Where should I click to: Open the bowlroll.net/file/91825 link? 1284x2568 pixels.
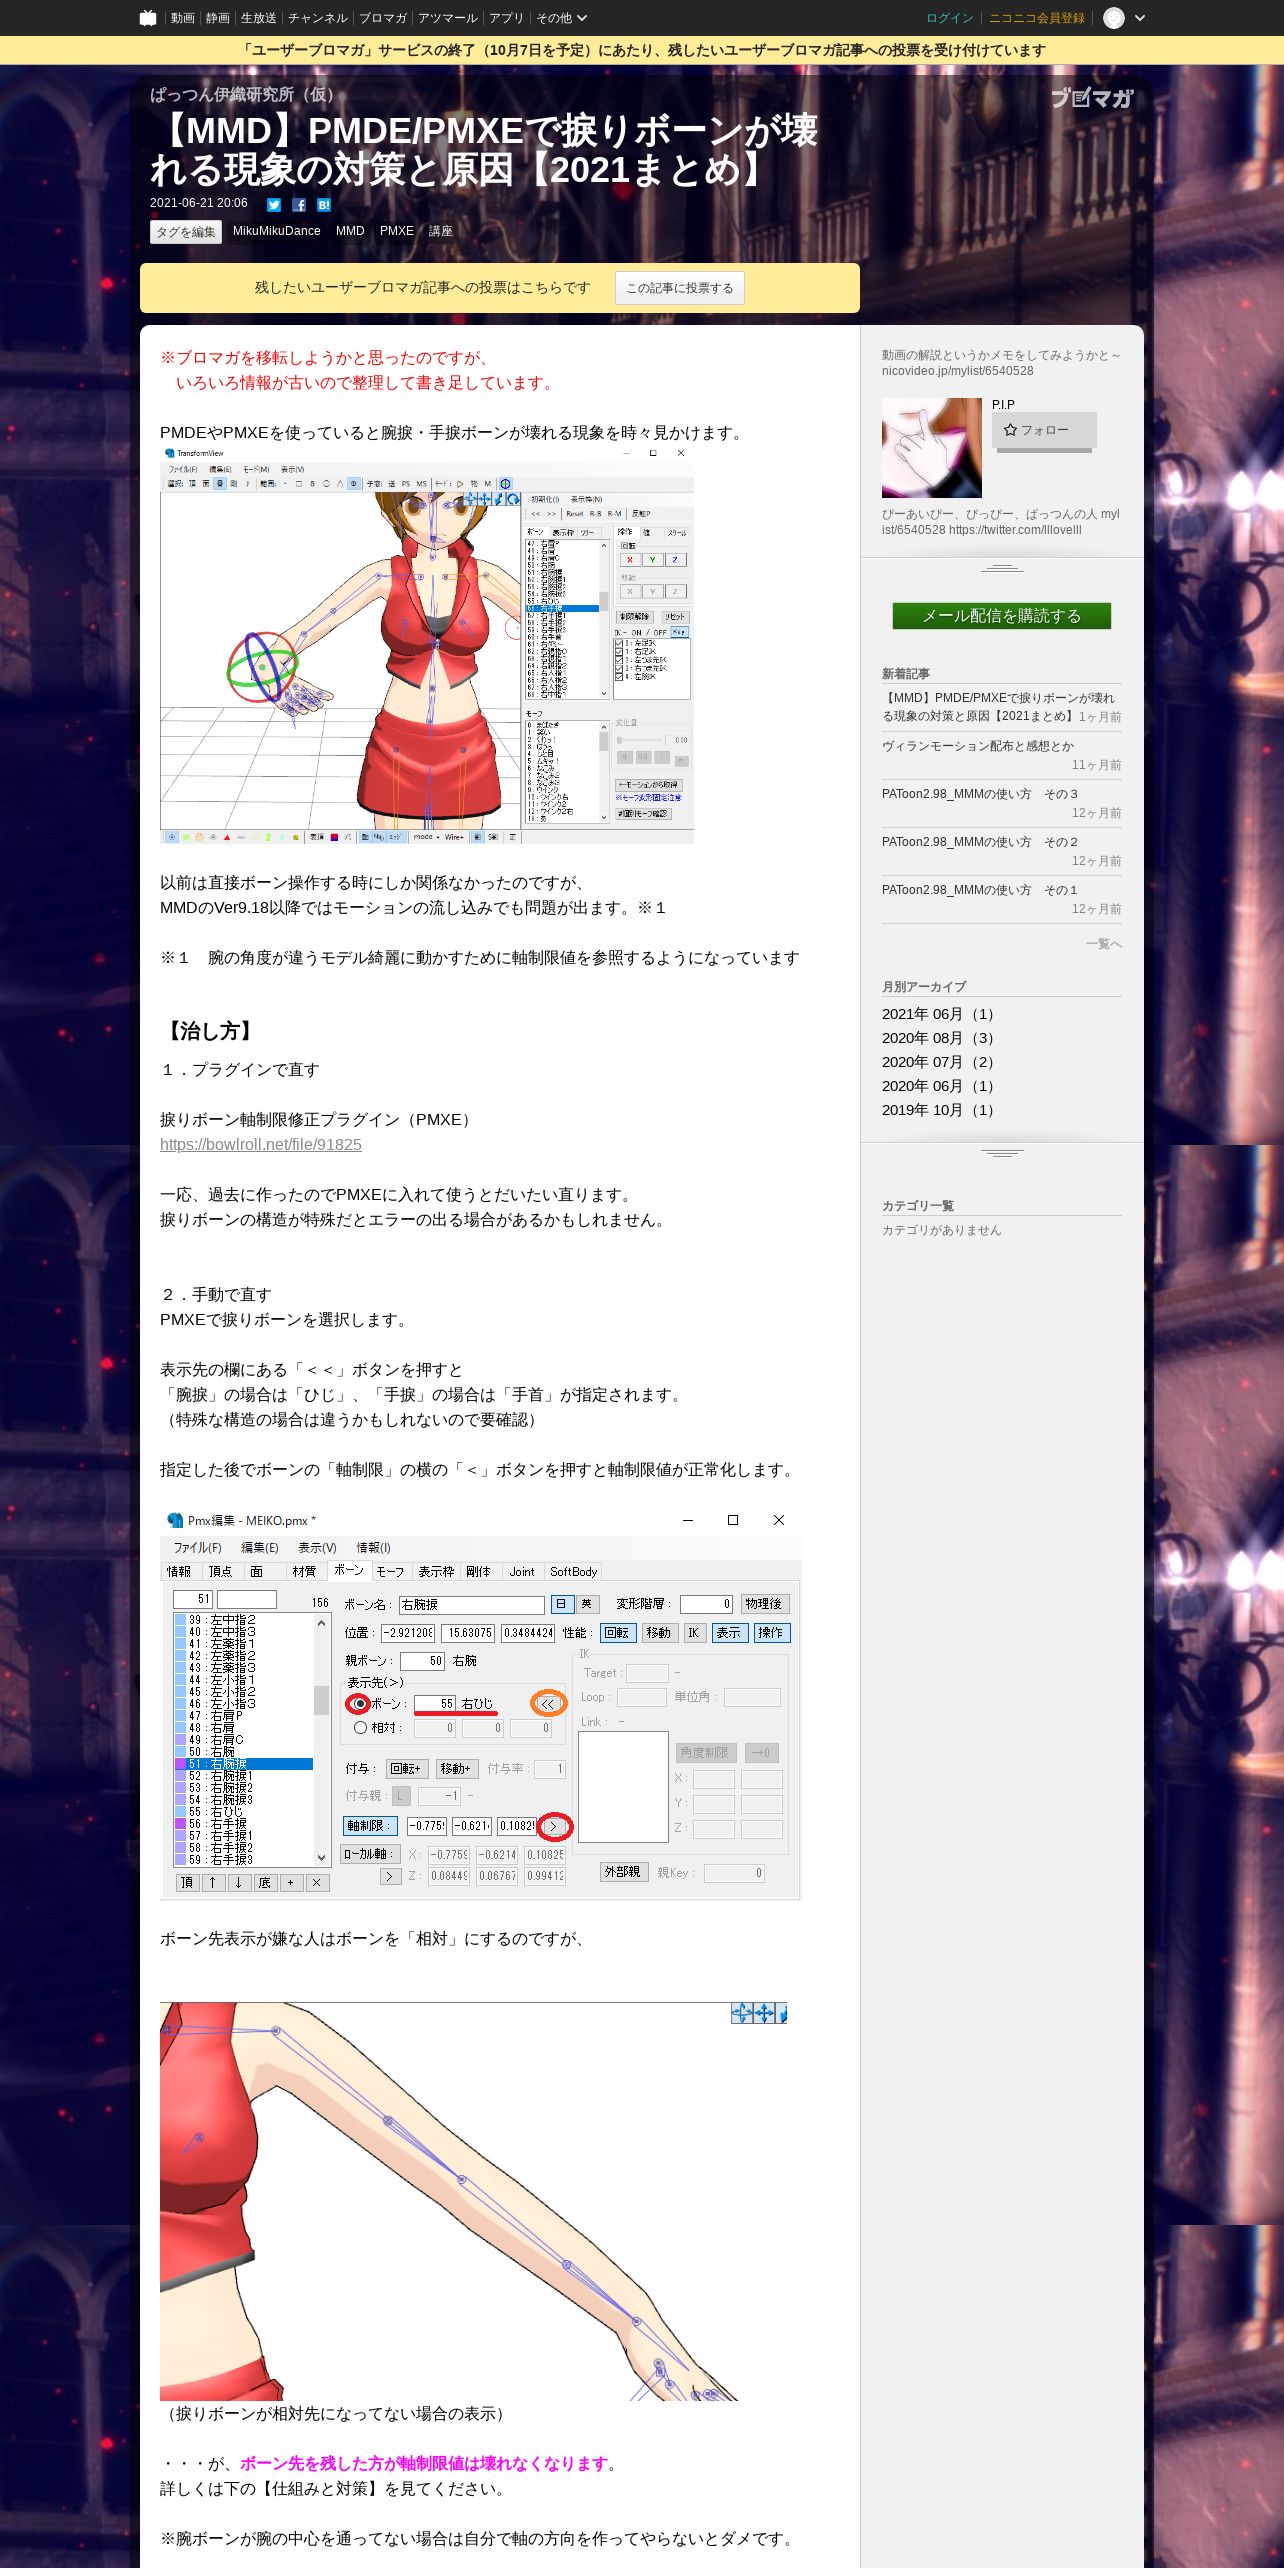click(261, 1144)
